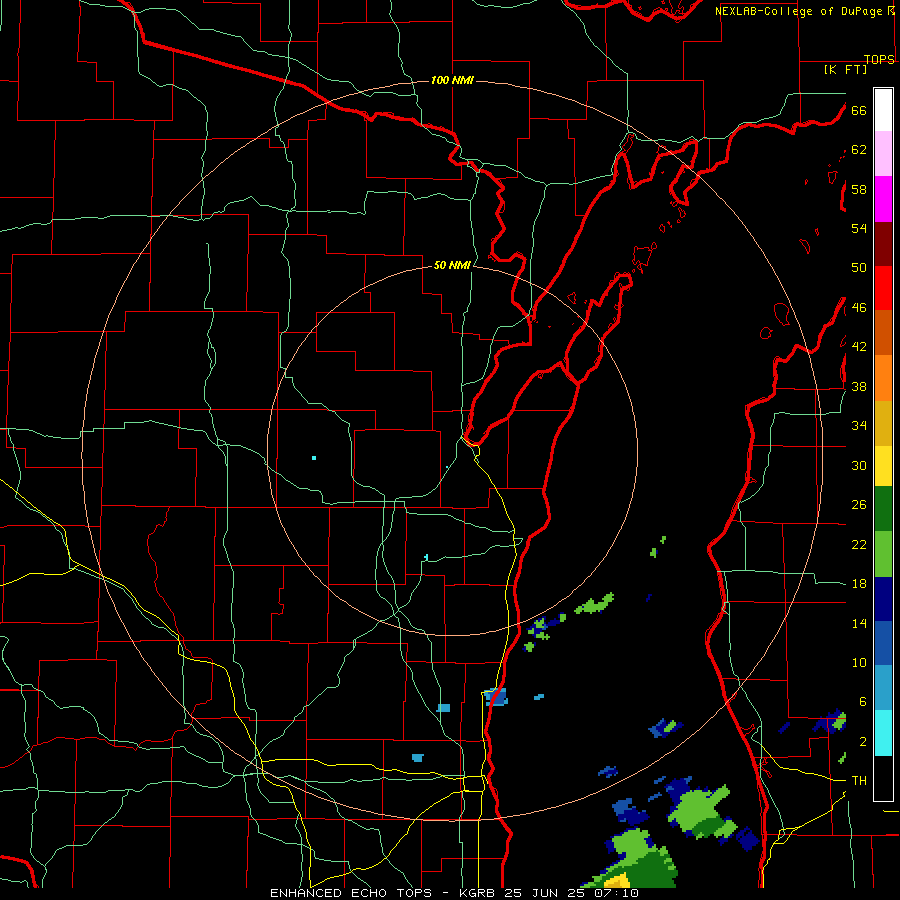Click the black TH threshold legend swatch

pos(883,778)
